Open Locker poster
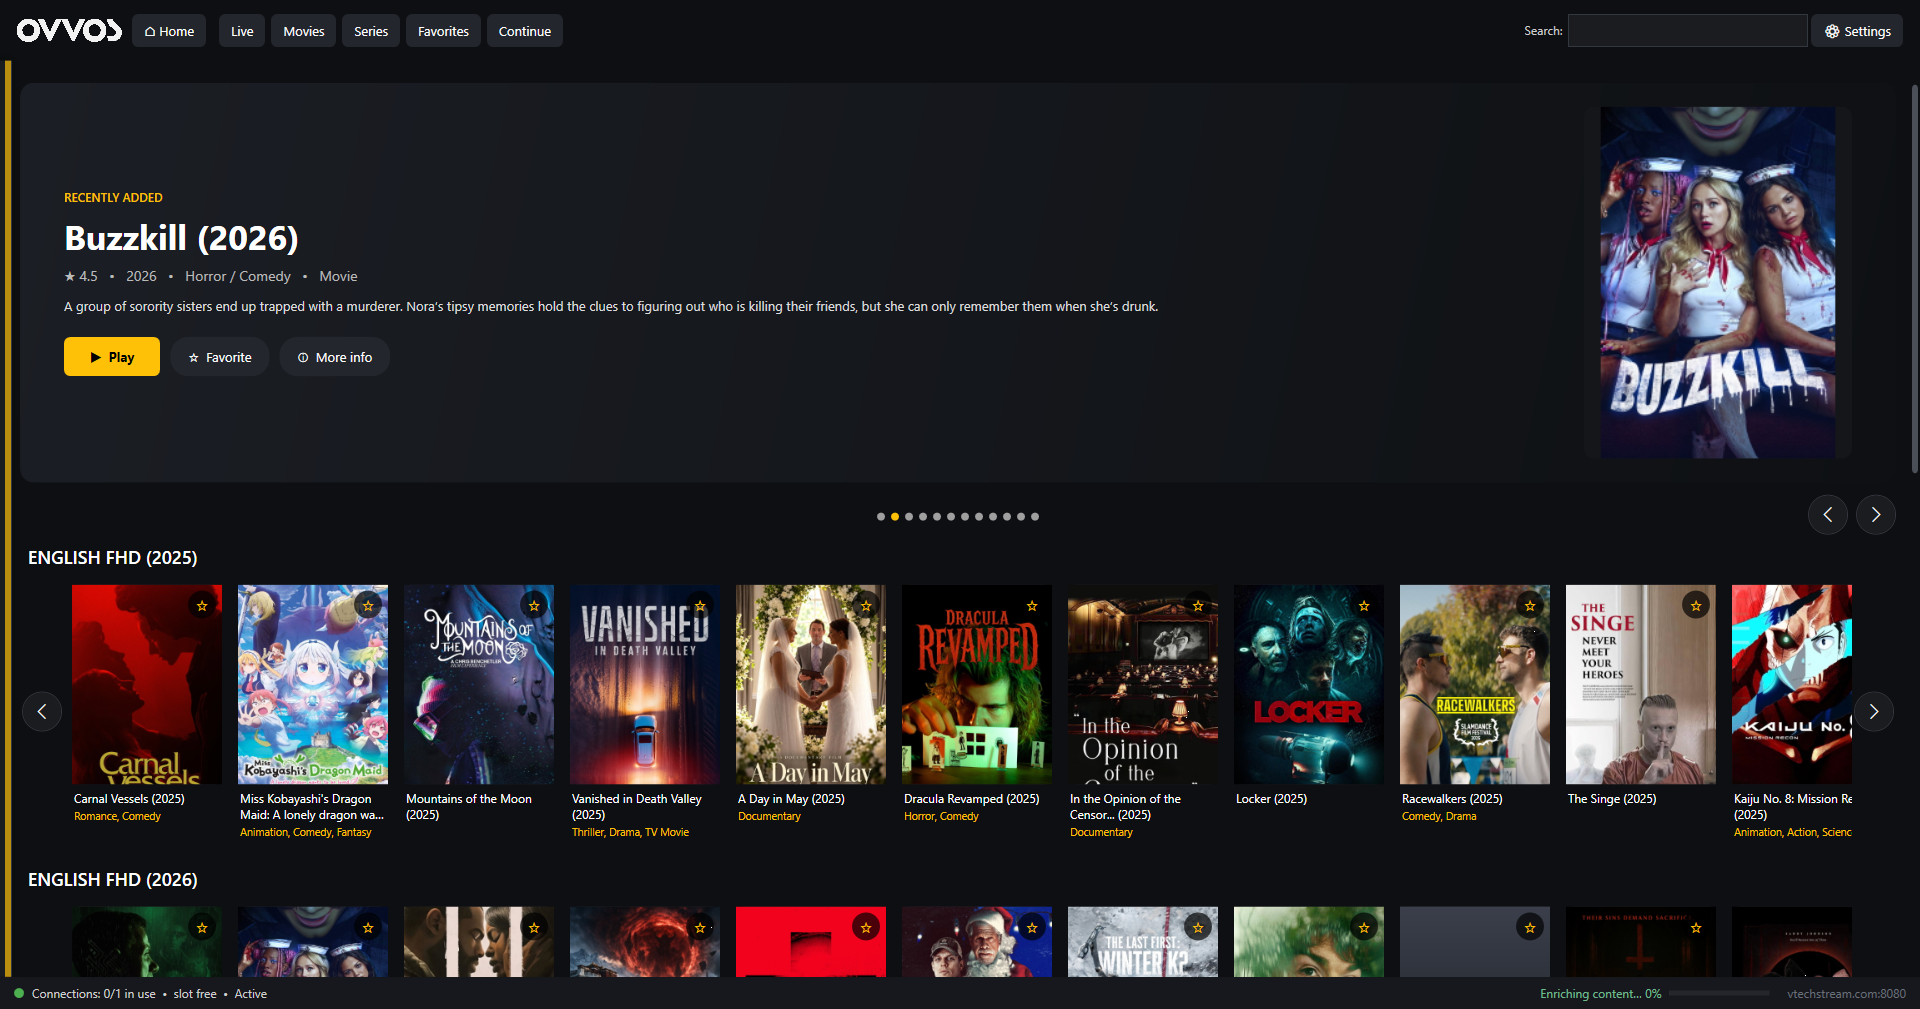Screen dimensions: 1920x1009 1309,685
